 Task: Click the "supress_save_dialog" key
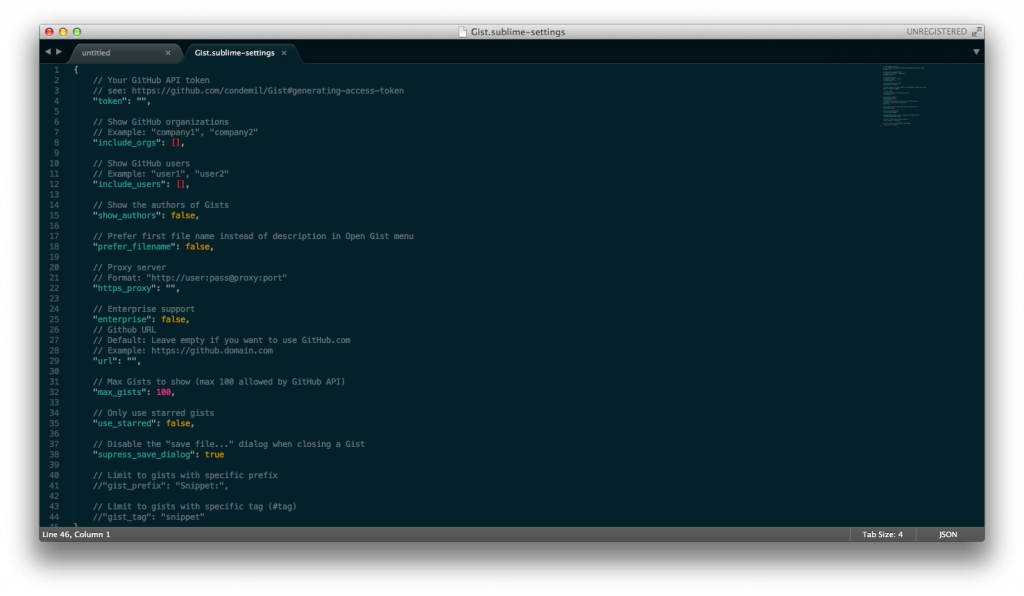click(x=144, y=455)
